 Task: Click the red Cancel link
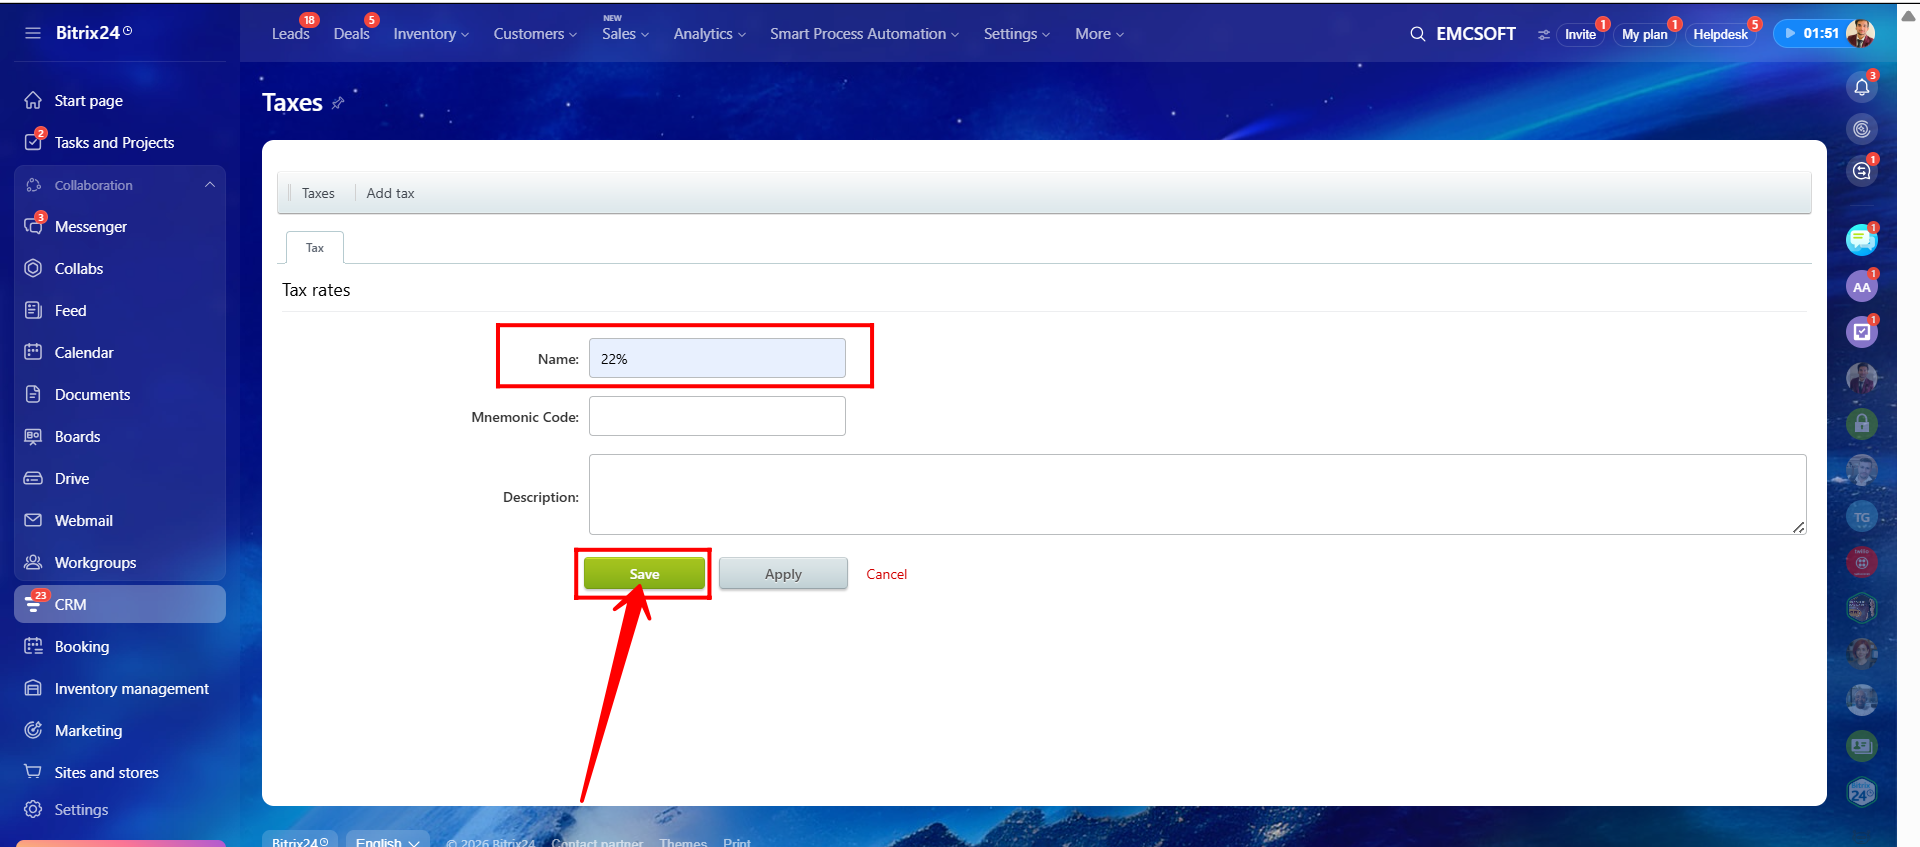[886, 574]
